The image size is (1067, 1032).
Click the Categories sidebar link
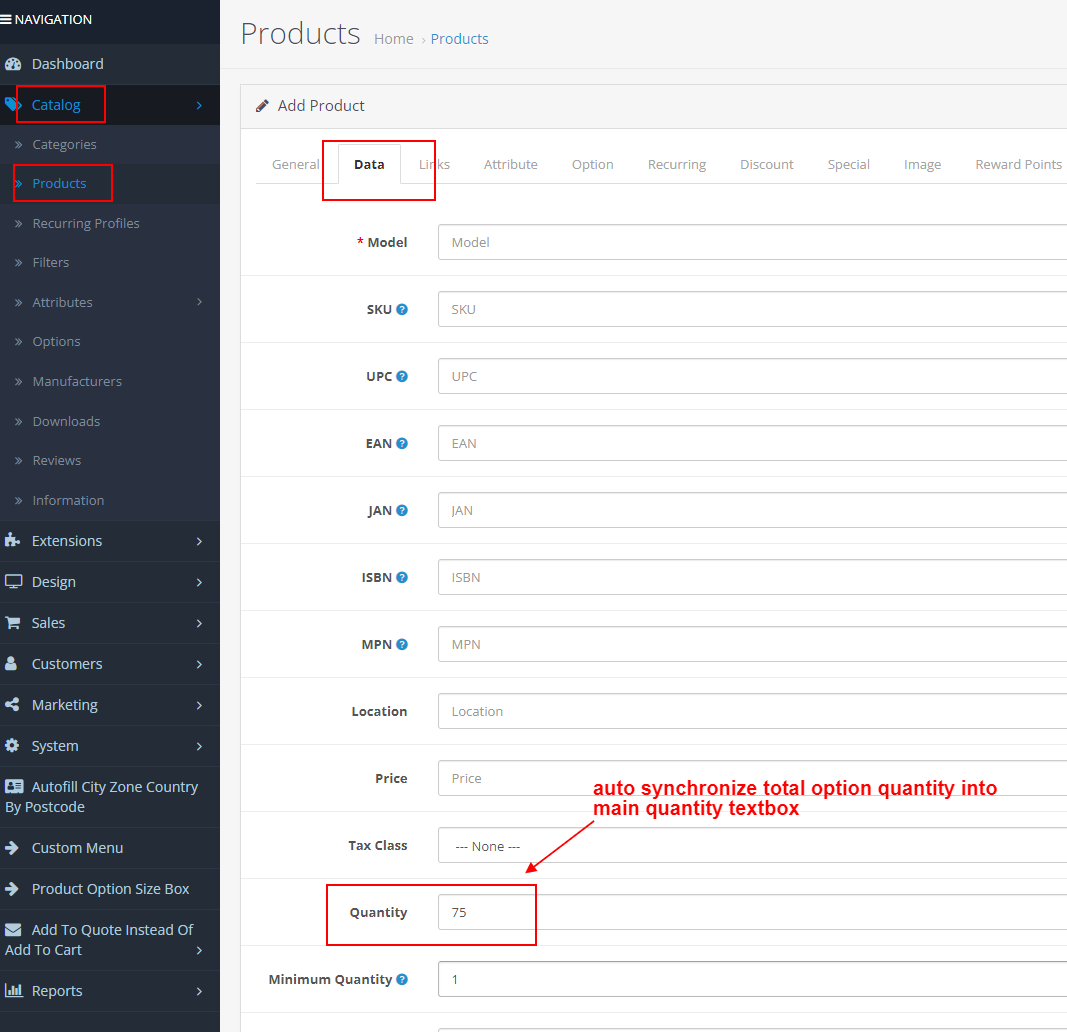(x=65, y=144)
